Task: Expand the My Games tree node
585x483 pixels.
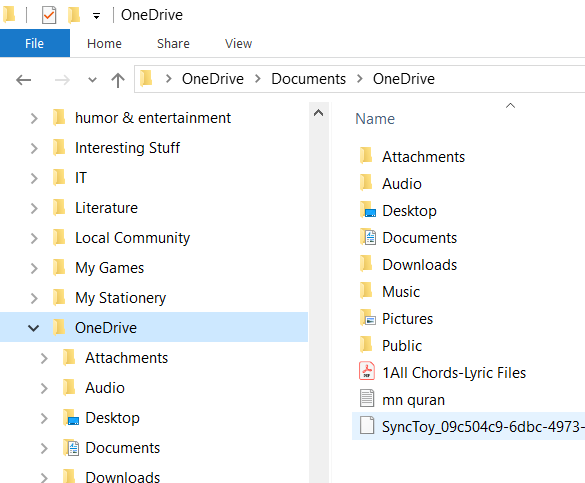Action: pos(34,268)
